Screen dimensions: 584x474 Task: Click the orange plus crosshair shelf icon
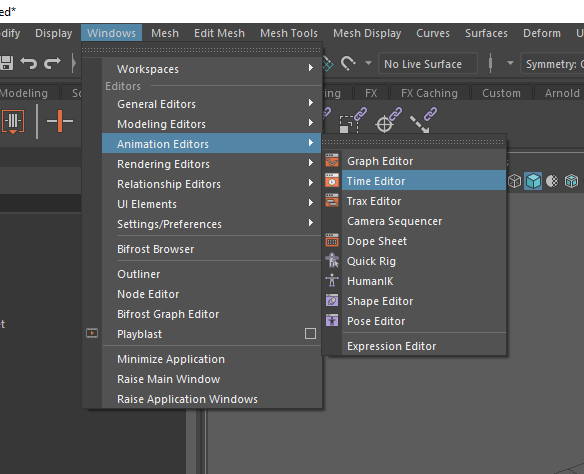60,121
